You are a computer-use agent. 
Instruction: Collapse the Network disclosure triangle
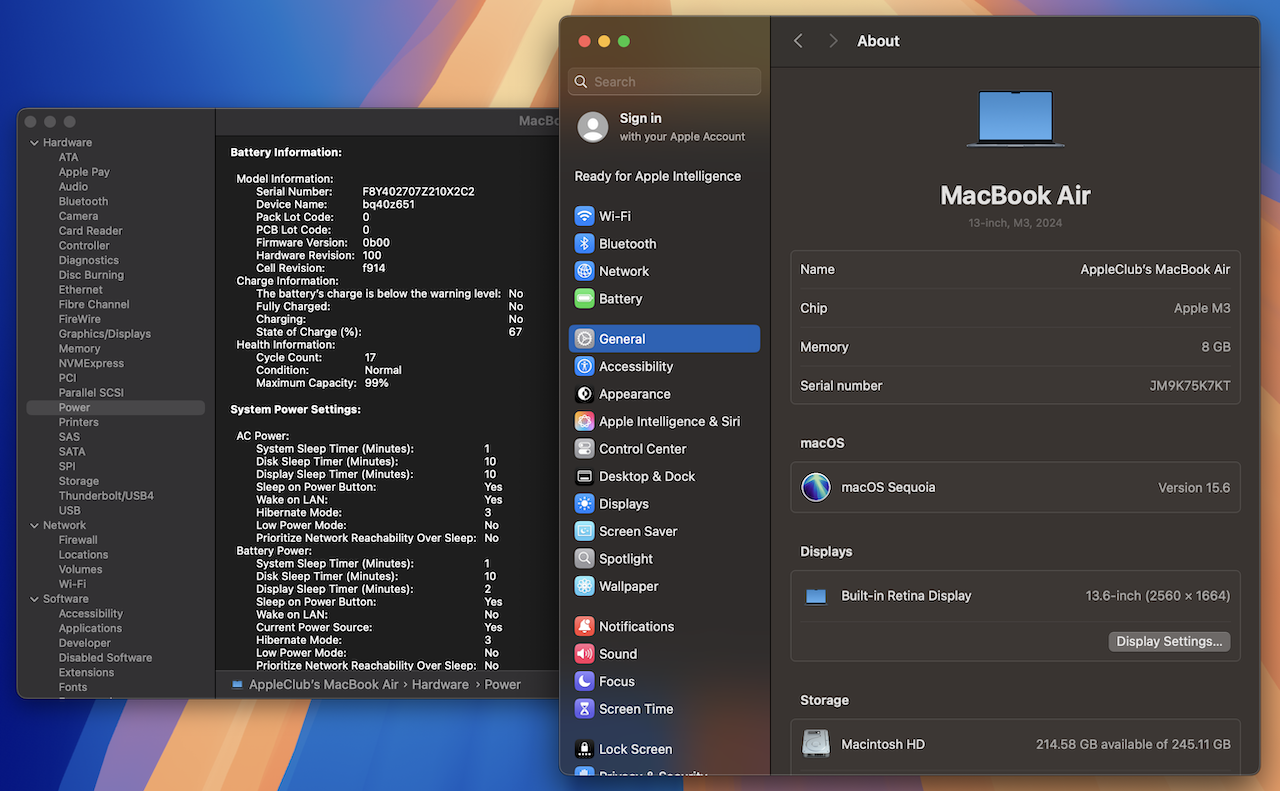[34, 525]
